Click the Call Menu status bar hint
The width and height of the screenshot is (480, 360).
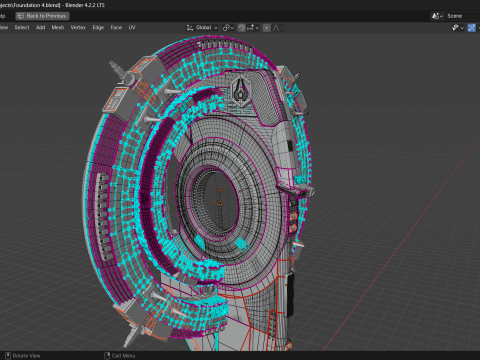point(120,356)
